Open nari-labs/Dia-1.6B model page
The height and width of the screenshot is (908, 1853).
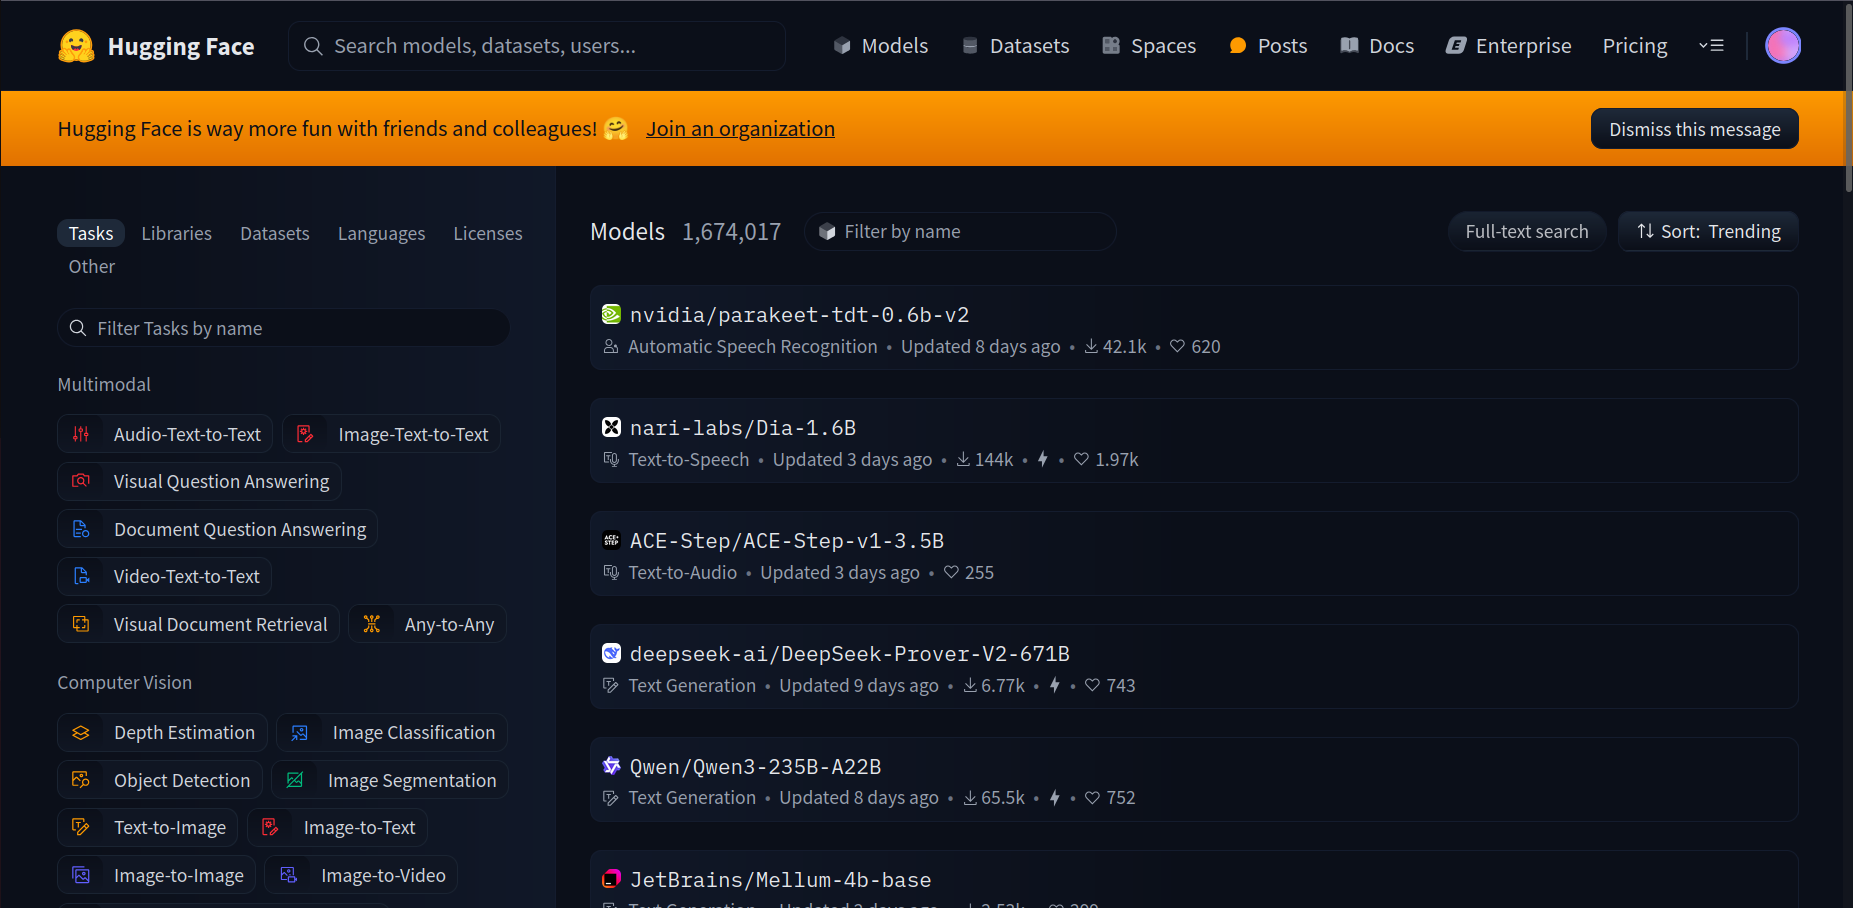pos(1194,441)
